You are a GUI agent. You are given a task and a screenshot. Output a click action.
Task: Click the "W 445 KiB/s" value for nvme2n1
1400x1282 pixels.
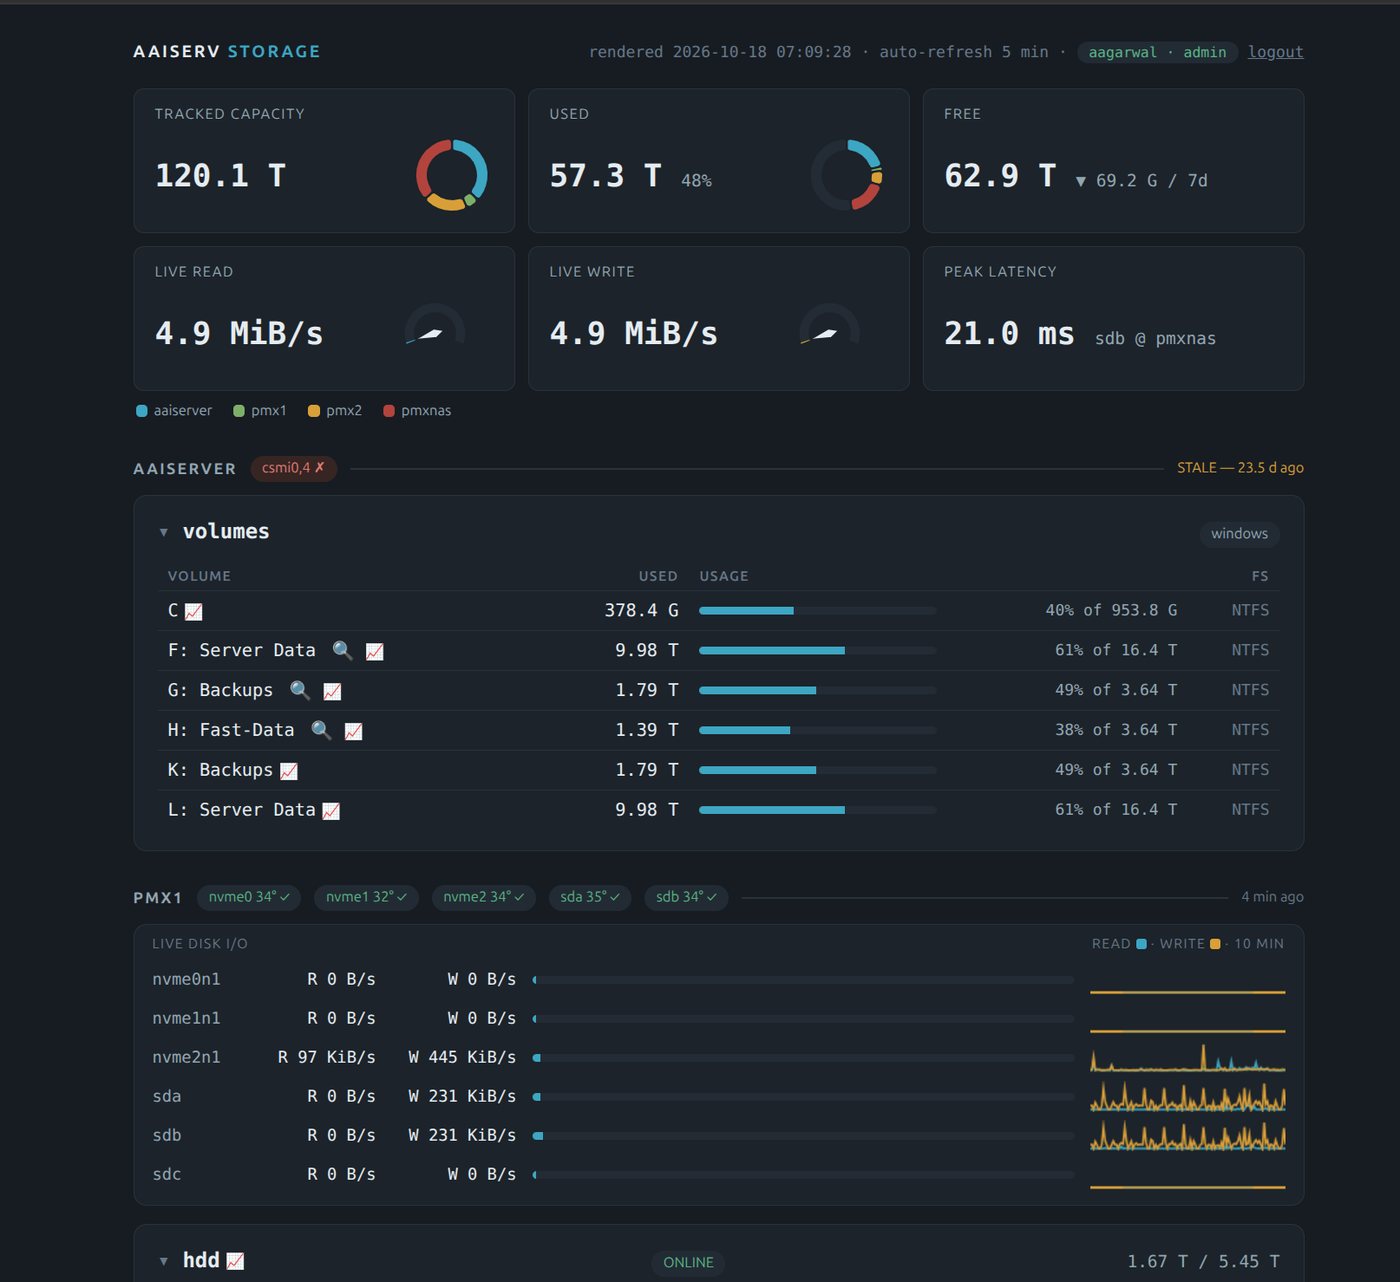(x=462, y=1057)
